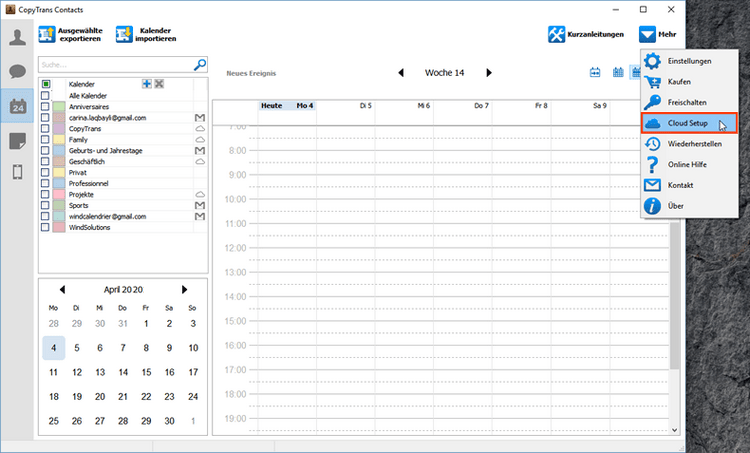Click the windcalendrier@gmail.com calendar name
The width and height of the screenshot is (750, 453).
(107, 216)
